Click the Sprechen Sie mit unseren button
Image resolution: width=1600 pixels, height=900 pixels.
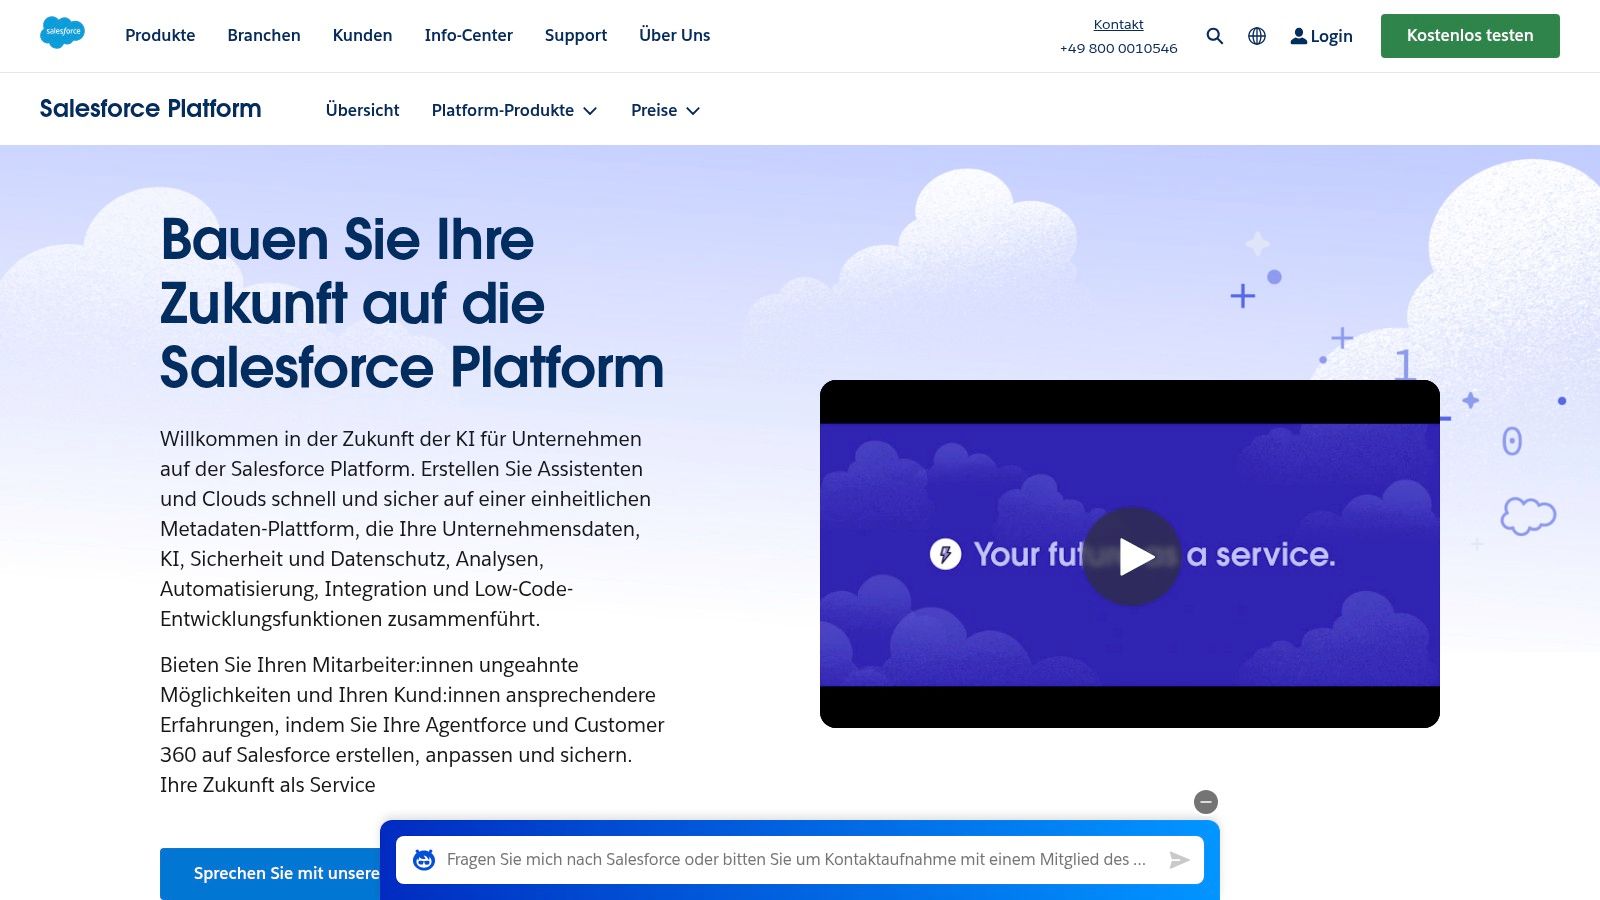click(x=270, y=873)
